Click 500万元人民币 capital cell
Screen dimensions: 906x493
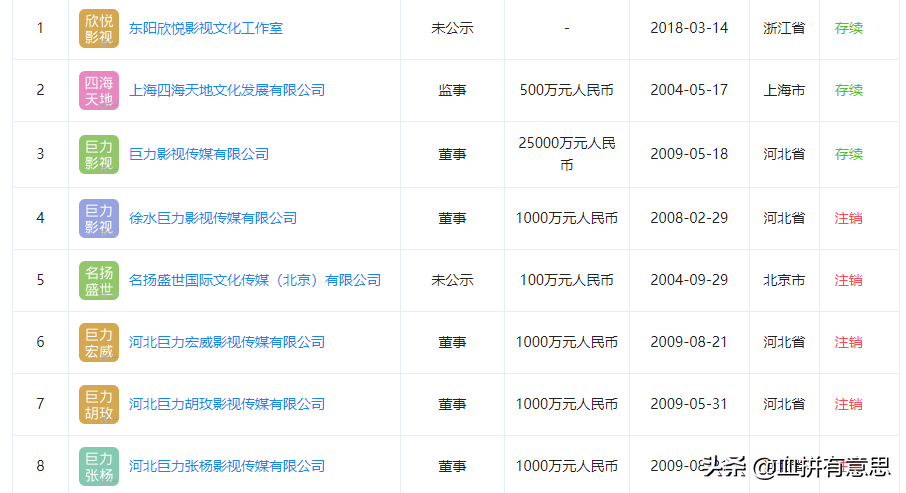(x=566, y=90)
